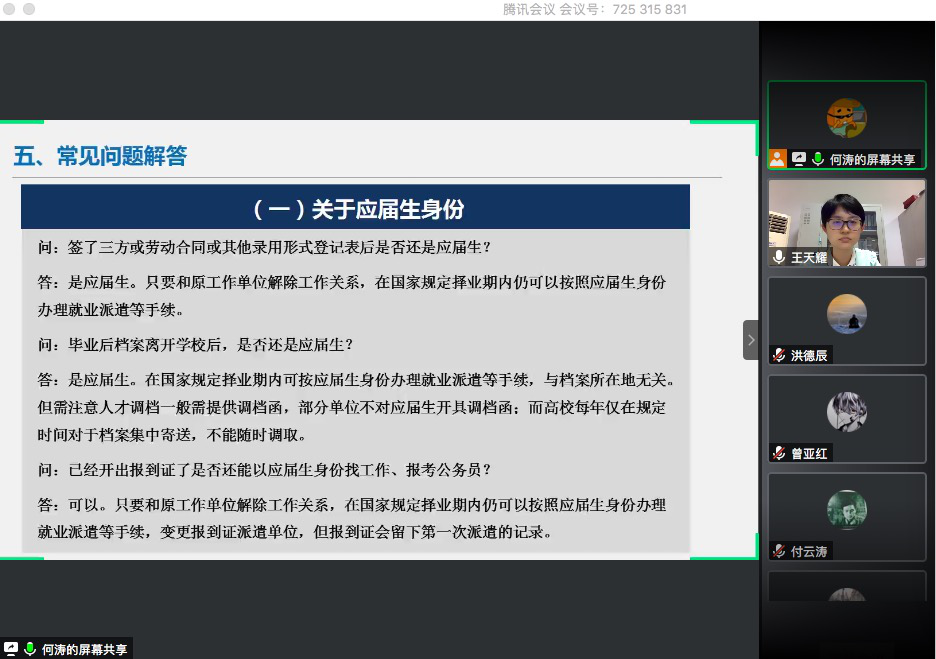Select 曾亚红's avatar tile
The width and height of the screenshot is (936, 659).
click(x=846, y=412)
